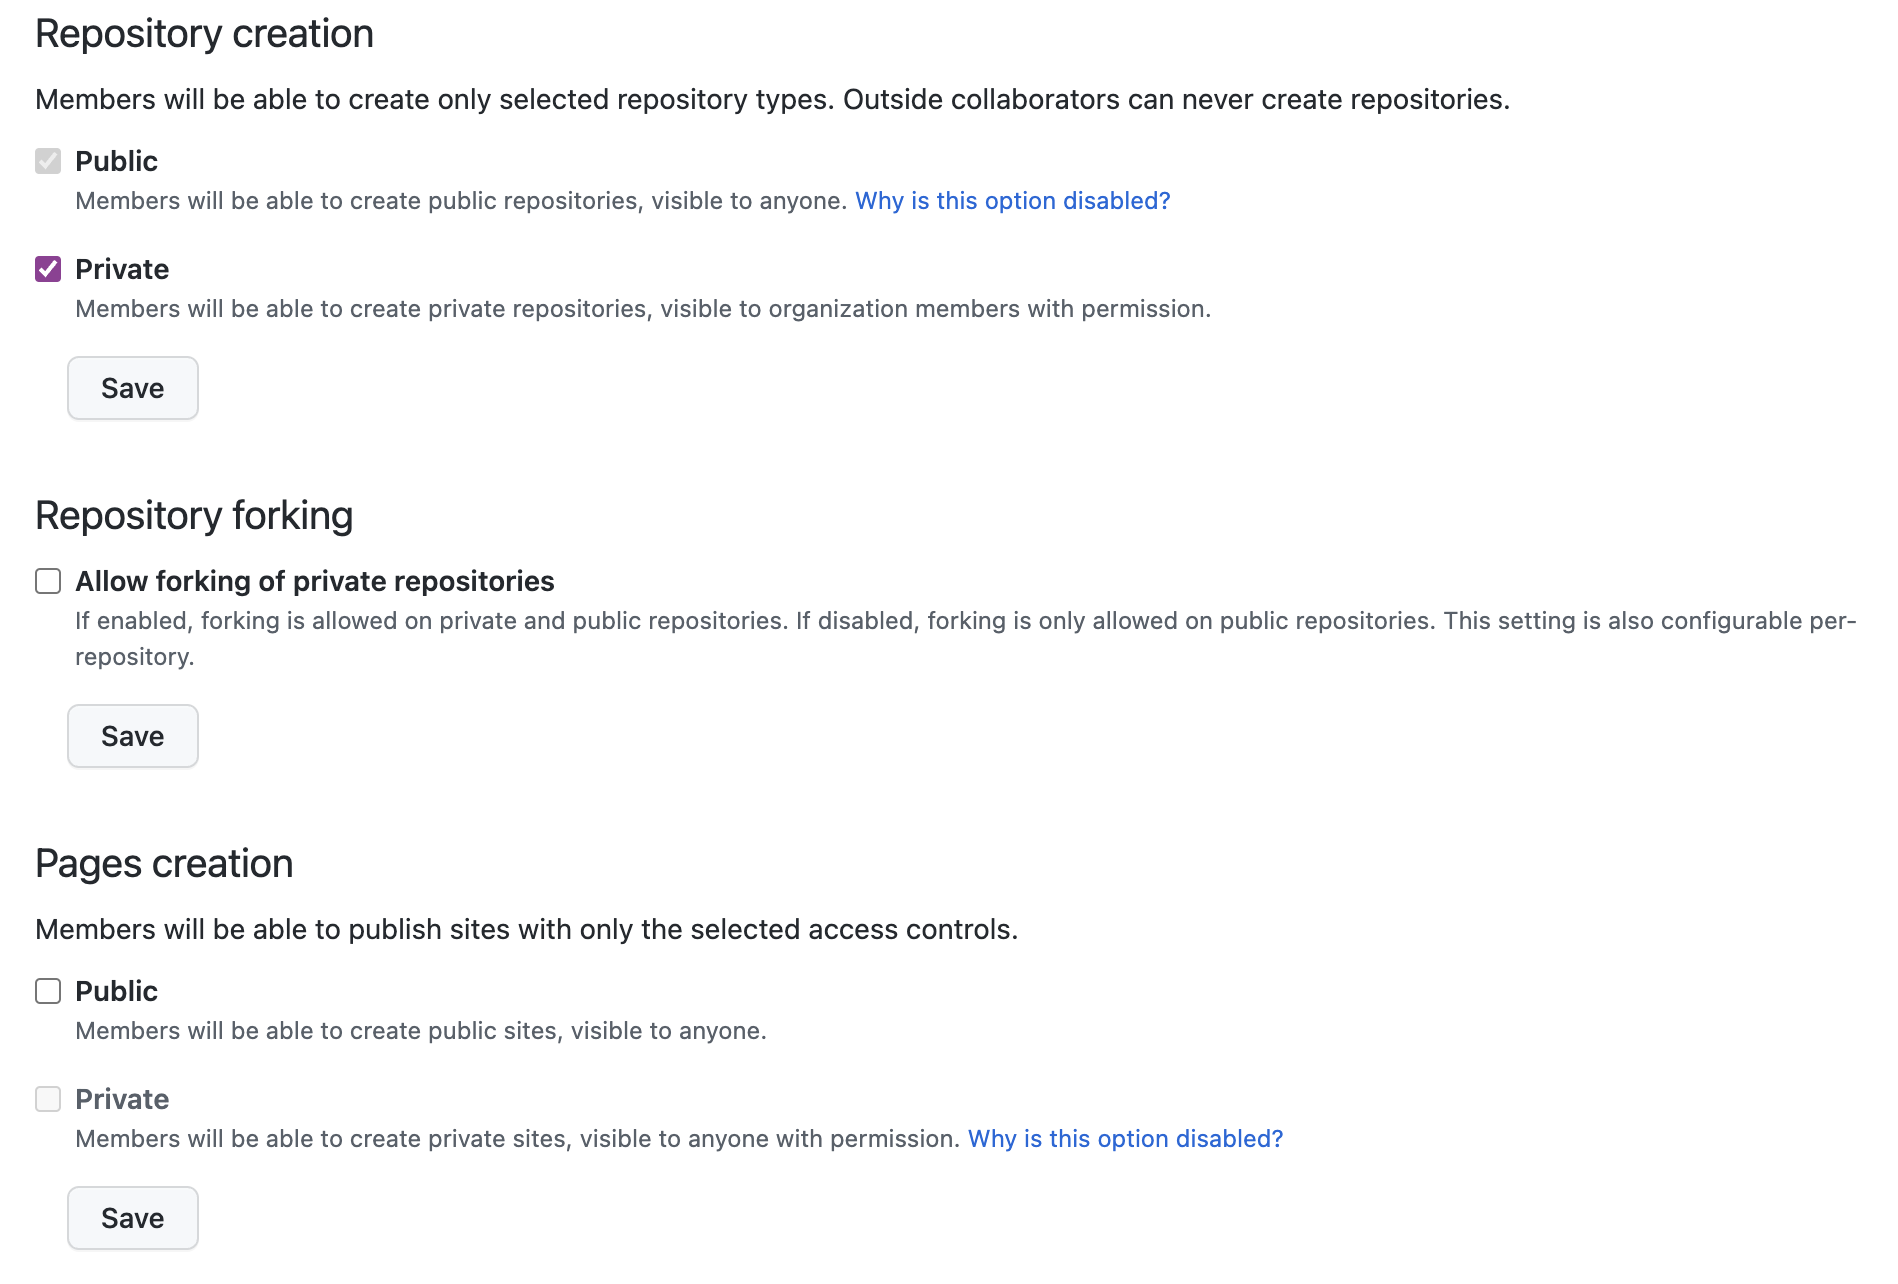The width and height of the screenshot is (1898, 1284).
Task: Click the Private label under Pages creation
Action: (122, 1099)
